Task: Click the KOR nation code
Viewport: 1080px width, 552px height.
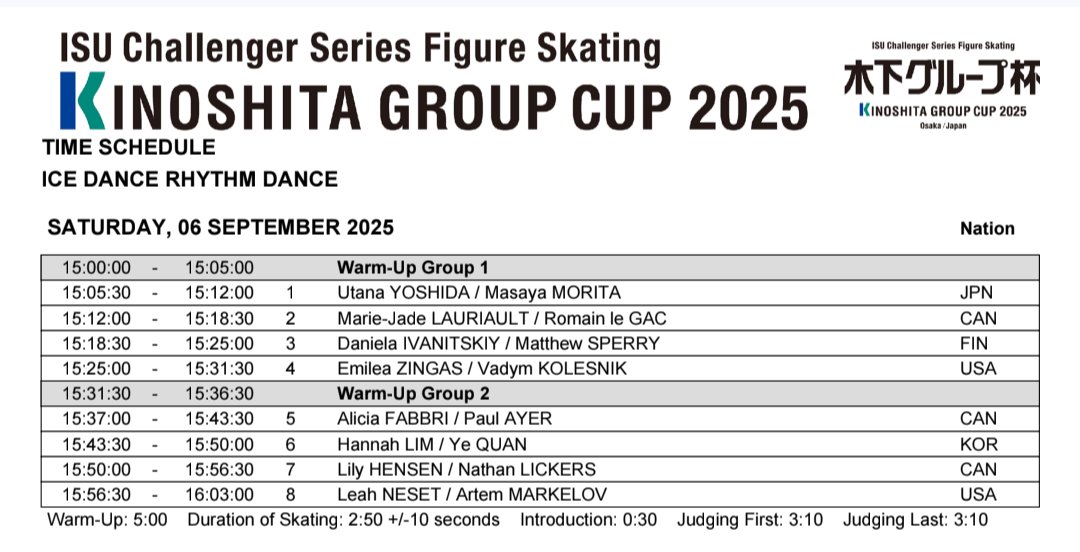Action: tap(977, 444)
